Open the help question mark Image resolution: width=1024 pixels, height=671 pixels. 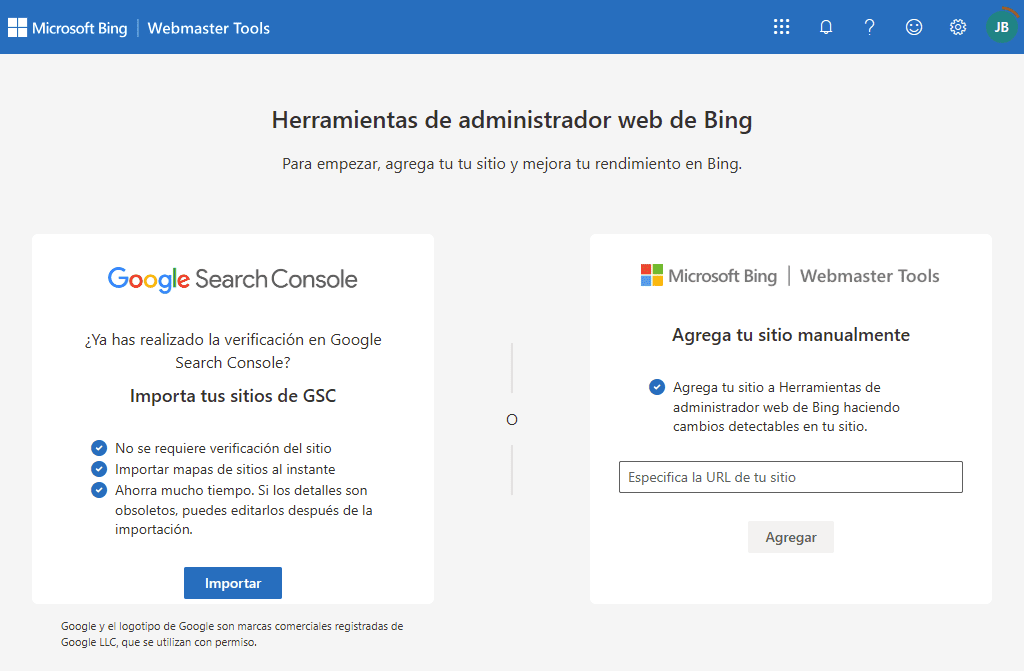pyautogui.click(x=869, y=27)
